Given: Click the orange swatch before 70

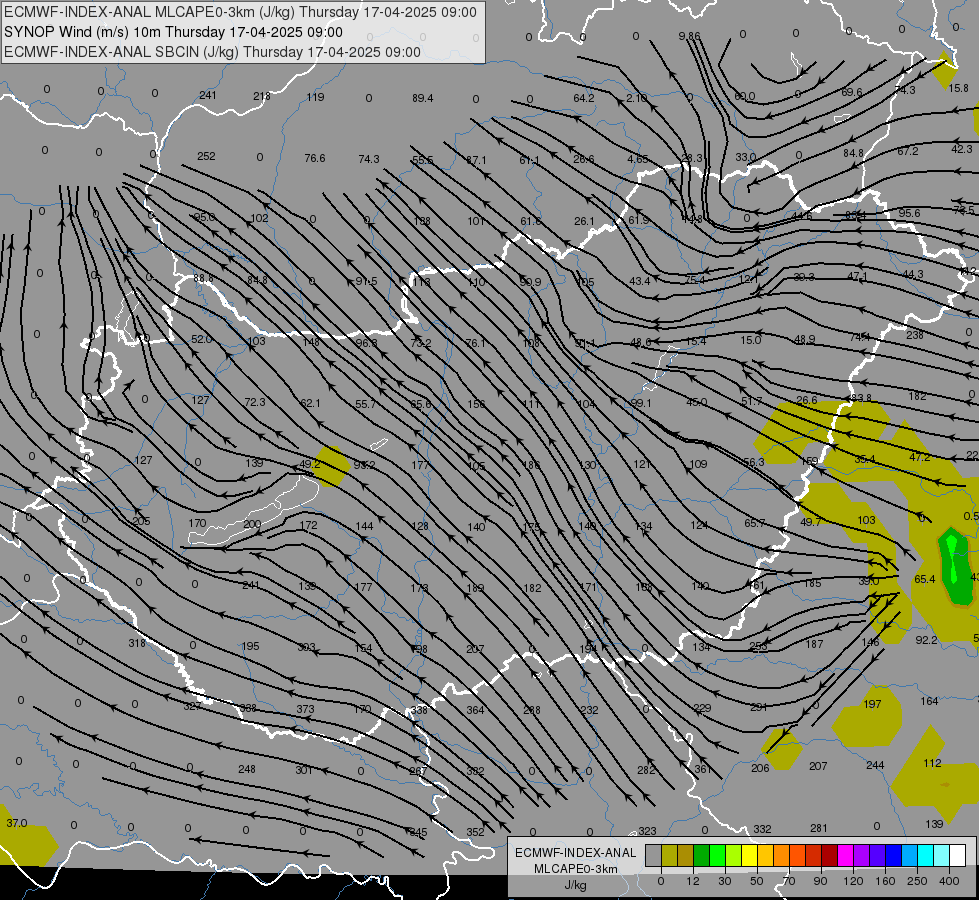Looking at the screenshot, I should [781, 855].
